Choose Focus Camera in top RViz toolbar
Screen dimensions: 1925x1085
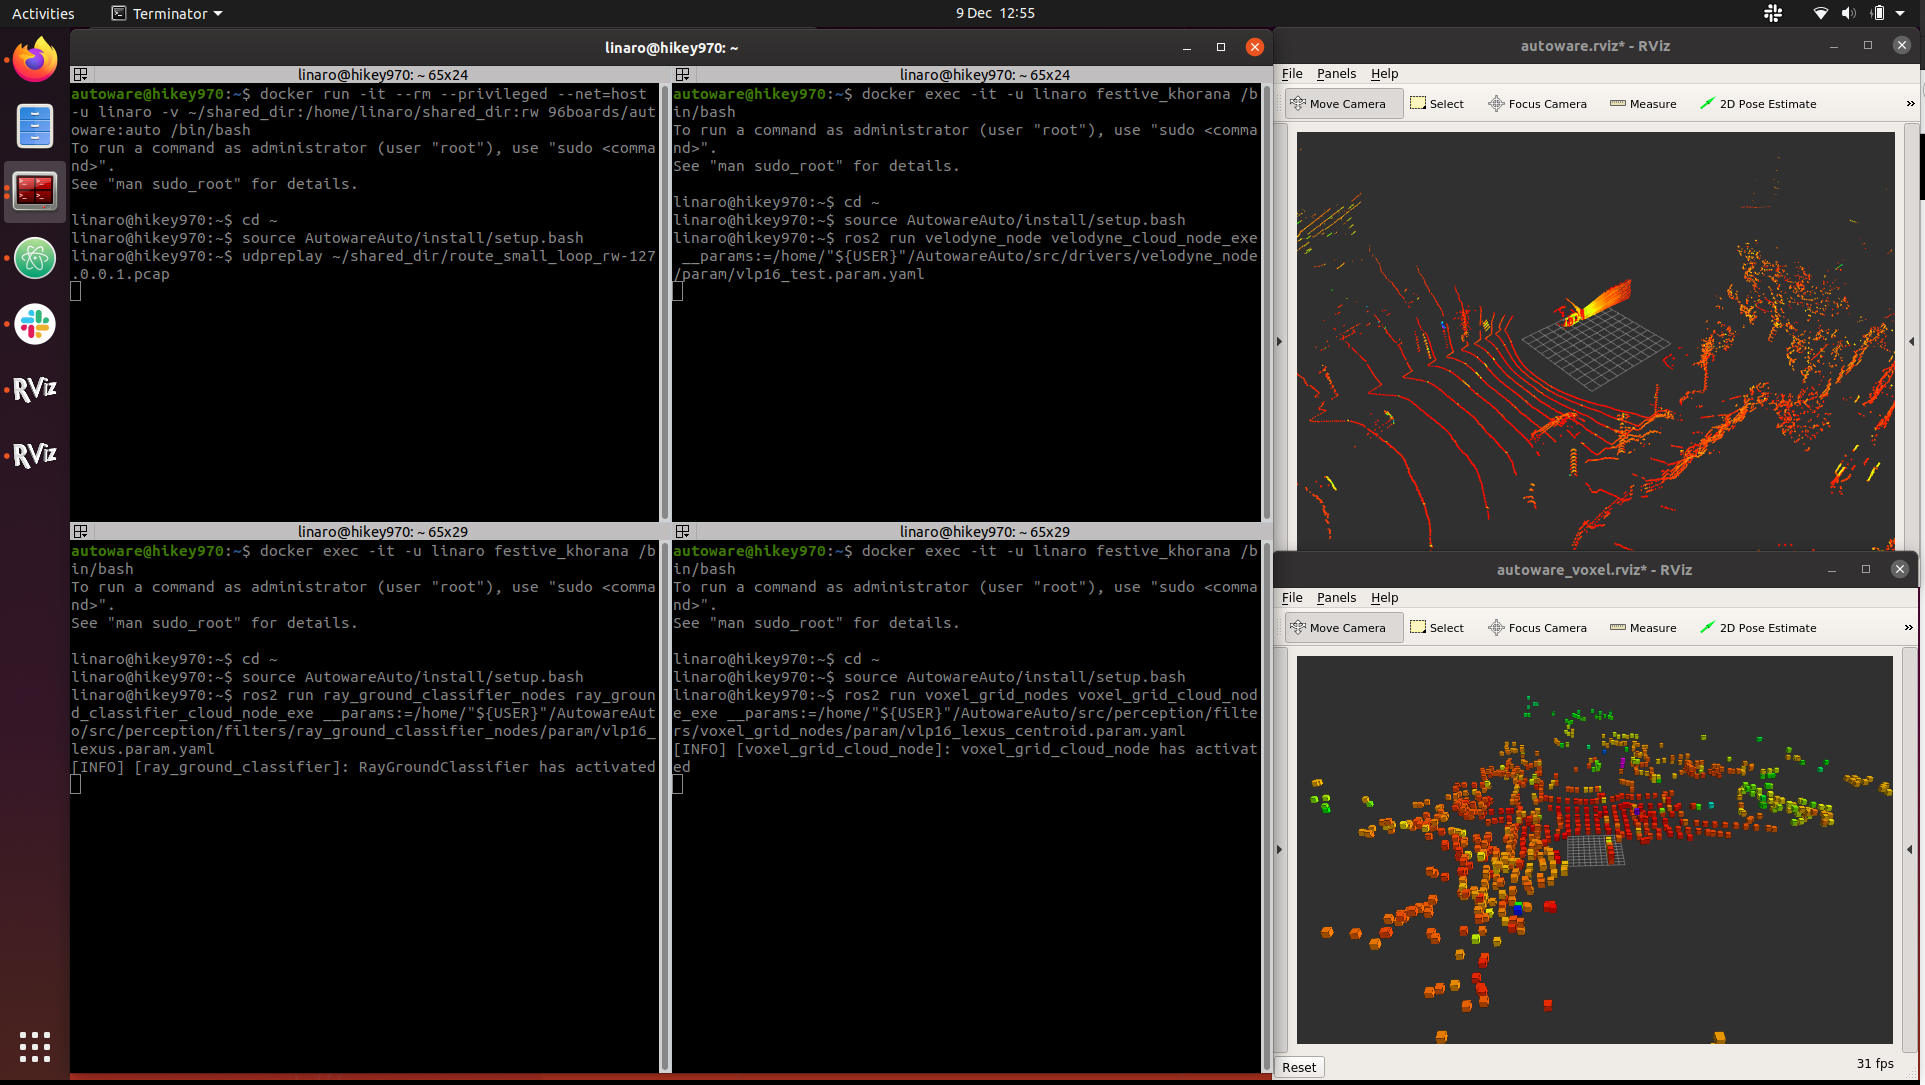(x=1537, y=104)
